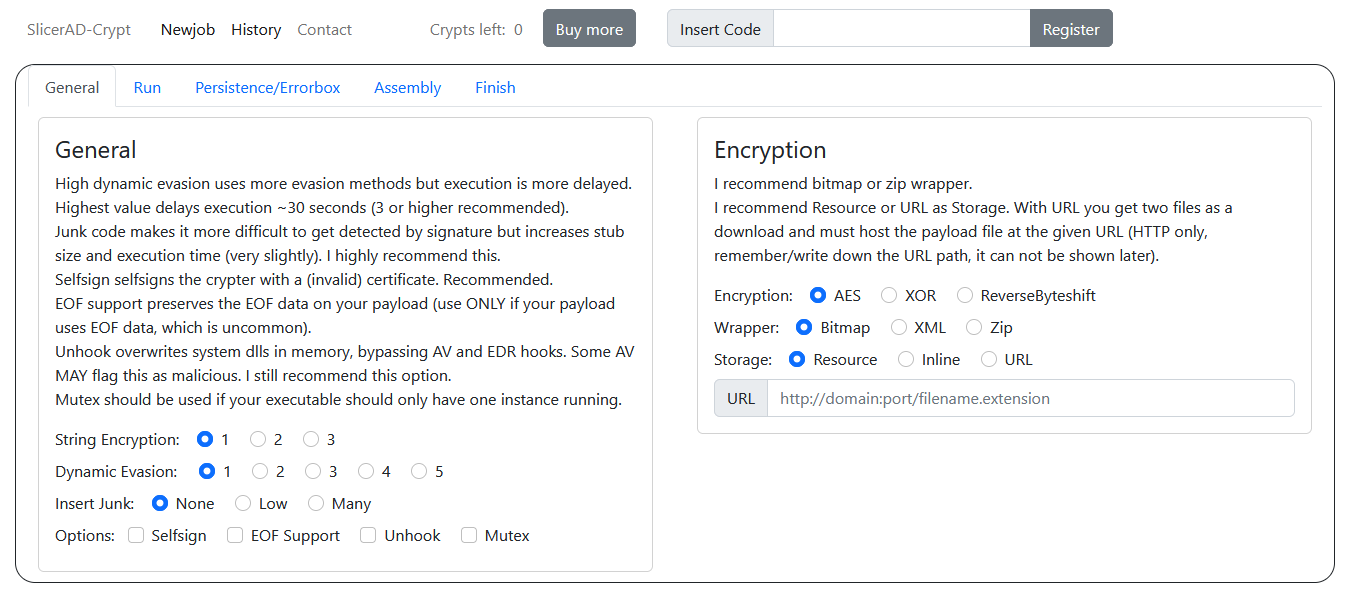Screen dimensions: 1345x590
Task: Switch to the Run tab
Action: (x=147, y=87)
